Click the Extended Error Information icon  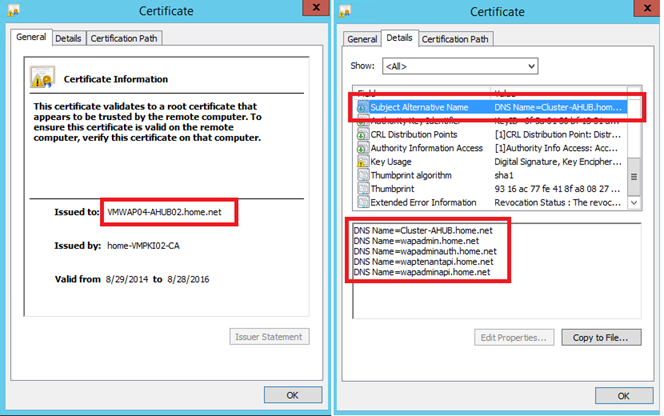pyautogui.click(x=362, y=202)
